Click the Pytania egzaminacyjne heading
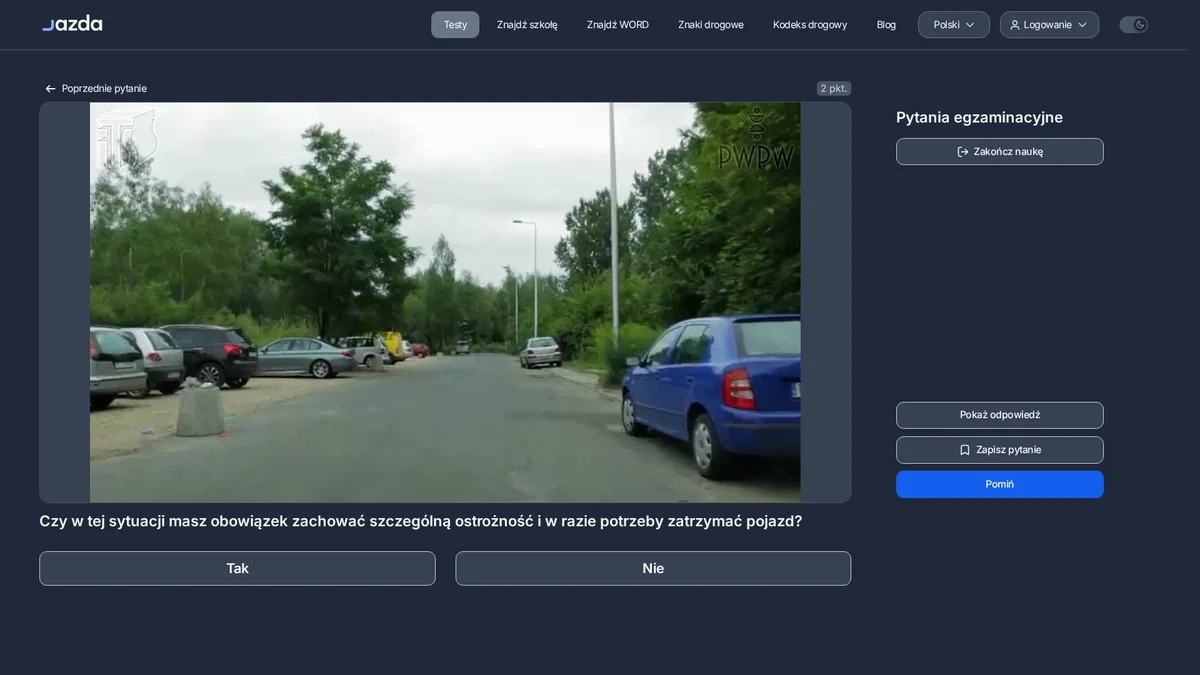The width and height of the screenshot is (1200, 675). point(979,117)
